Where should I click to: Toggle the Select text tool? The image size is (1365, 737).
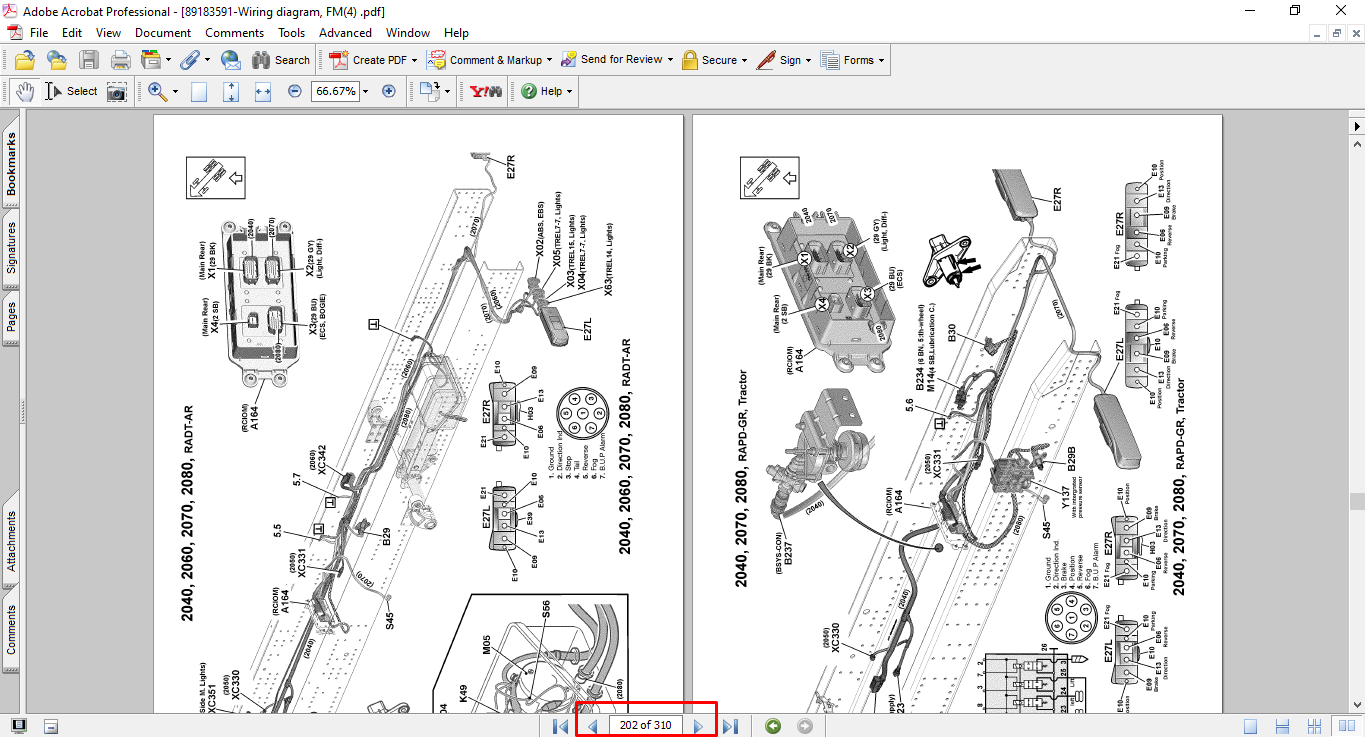[72, 91]
